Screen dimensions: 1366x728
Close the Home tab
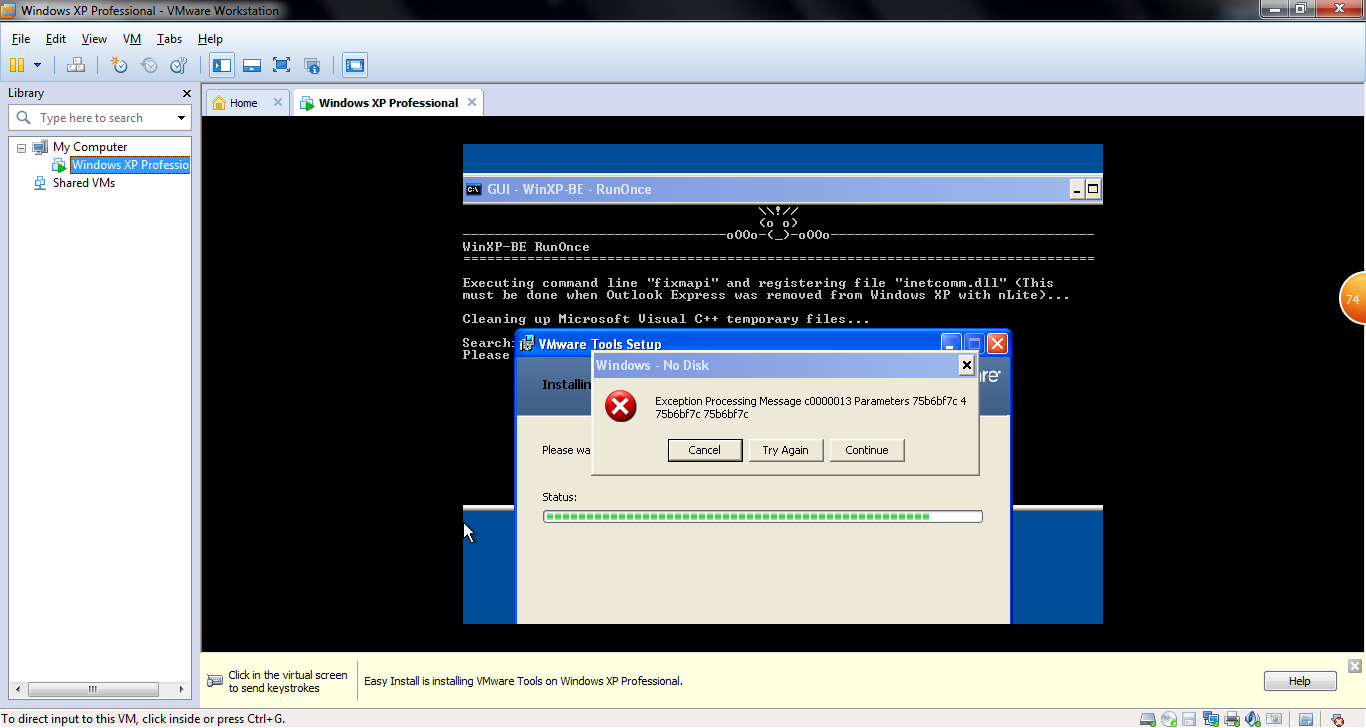coord(278,102)
